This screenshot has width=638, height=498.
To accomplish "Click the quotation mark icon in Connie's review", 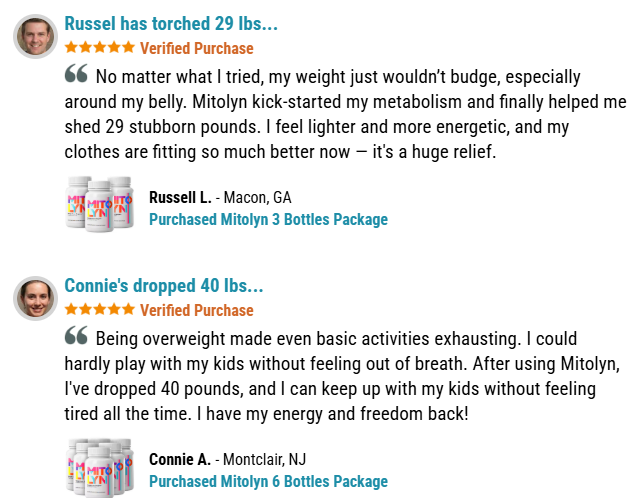I will pos(76,337).
